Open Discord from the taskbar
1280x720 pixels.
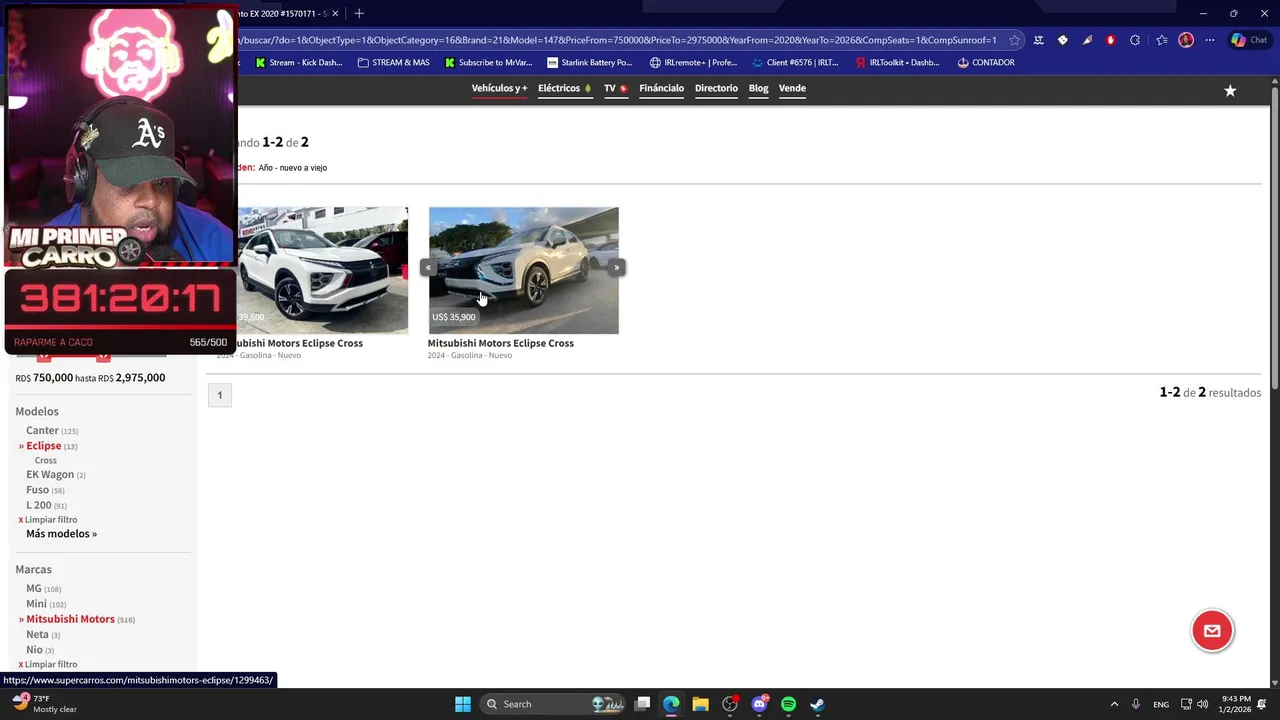point(759,704)
